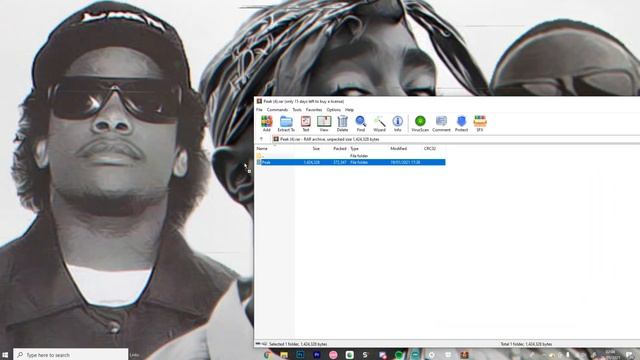Open the File menu

point(259,110)
